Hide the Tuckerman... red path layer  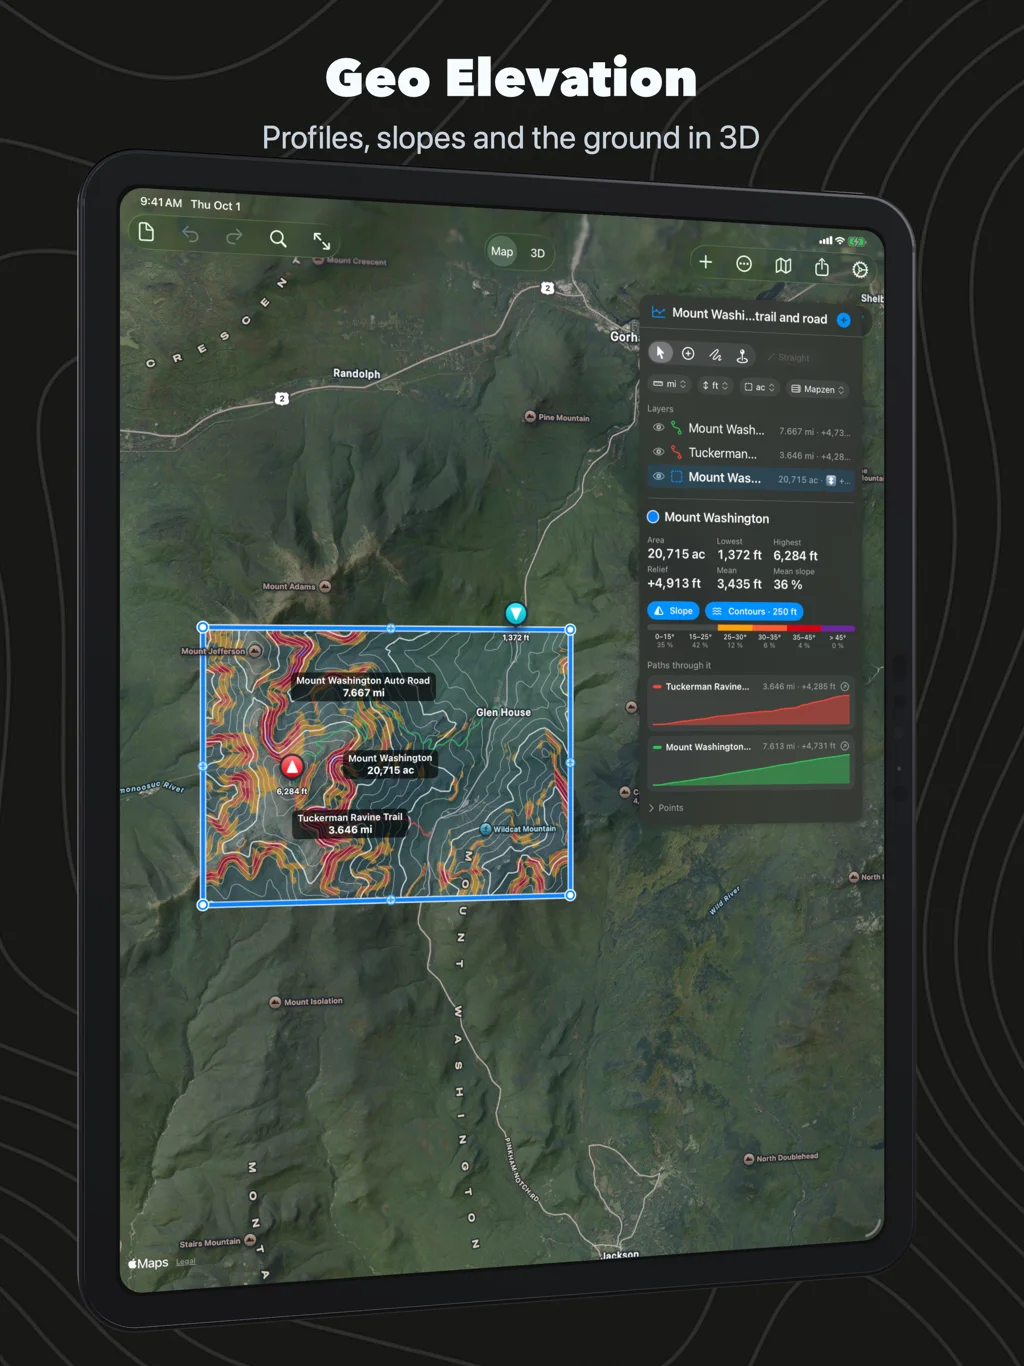[658, 452]
